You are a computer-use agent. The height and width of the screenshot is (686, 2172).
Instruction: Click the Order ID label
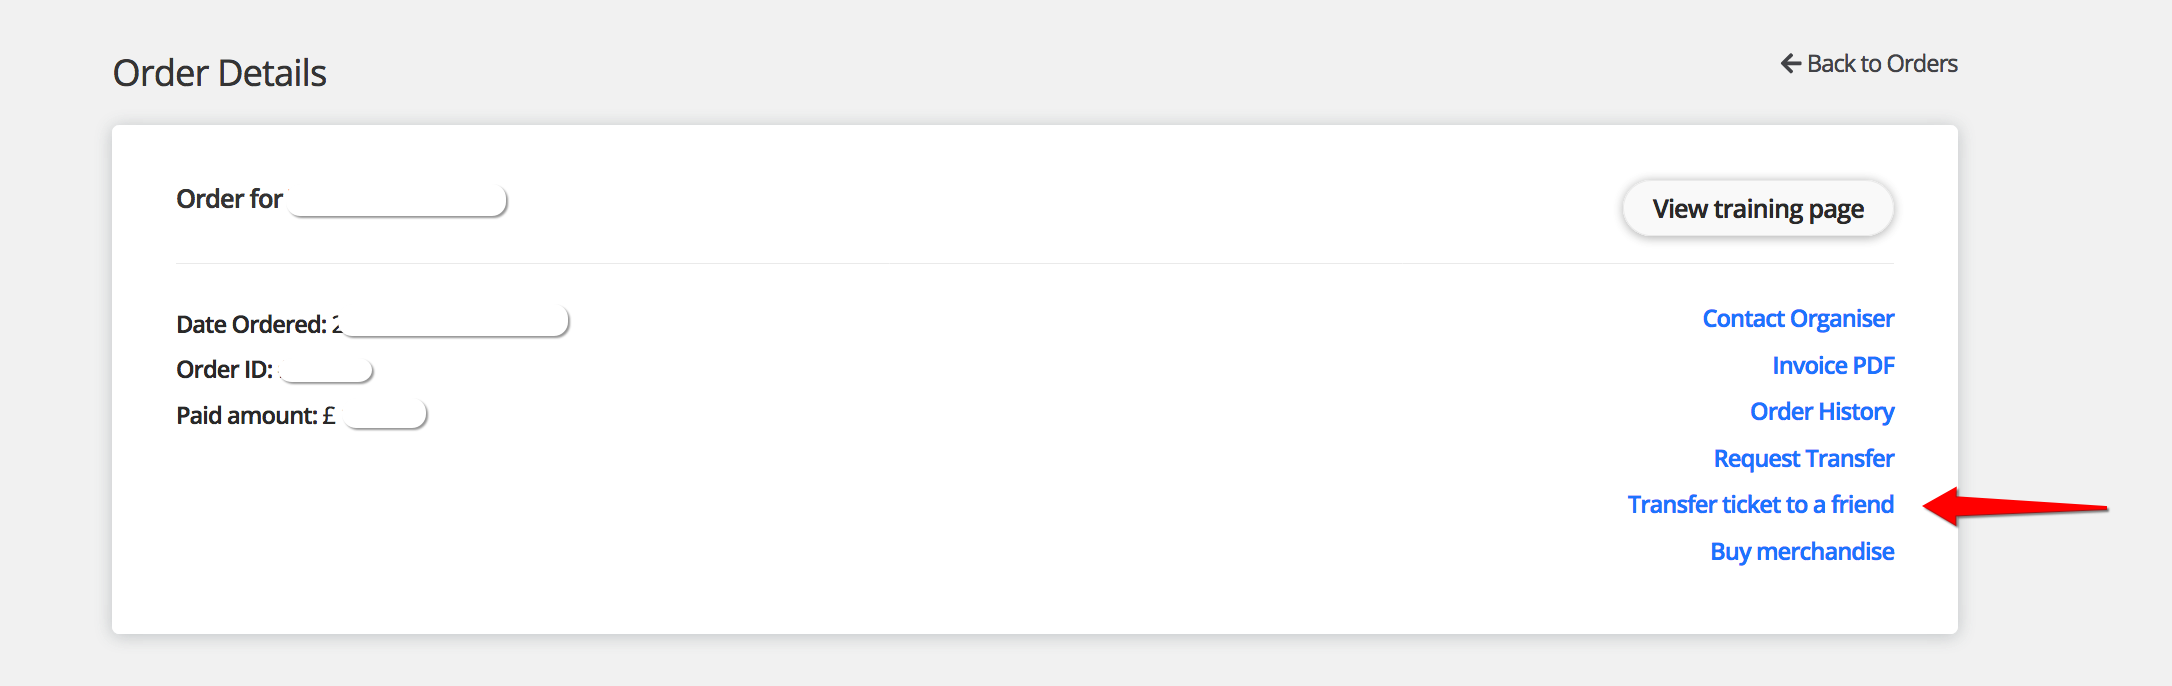(x=224, y=370)
